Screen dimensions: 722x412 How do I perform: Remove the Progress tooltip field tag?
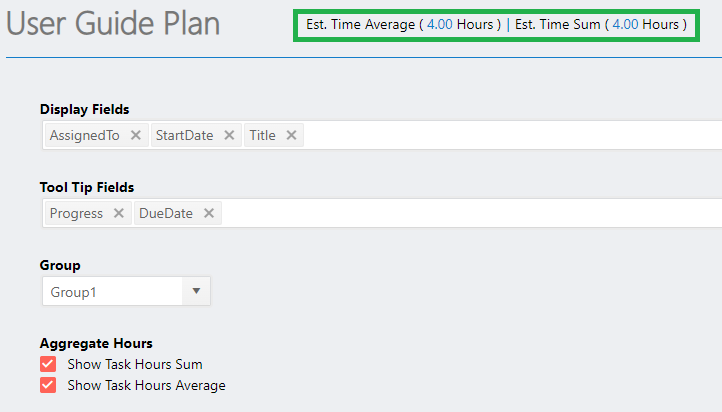point(118,213)
